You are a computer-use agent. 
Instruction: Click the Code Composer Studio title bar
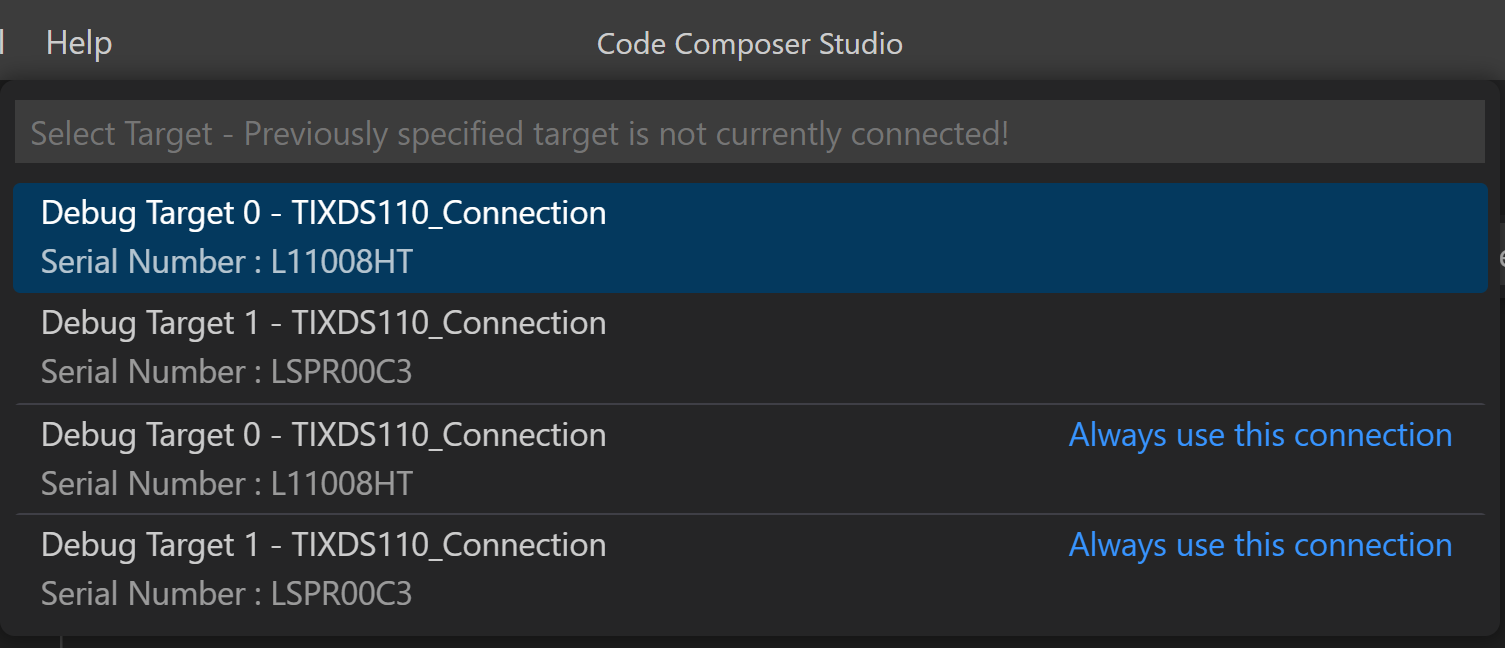(749, 43)
